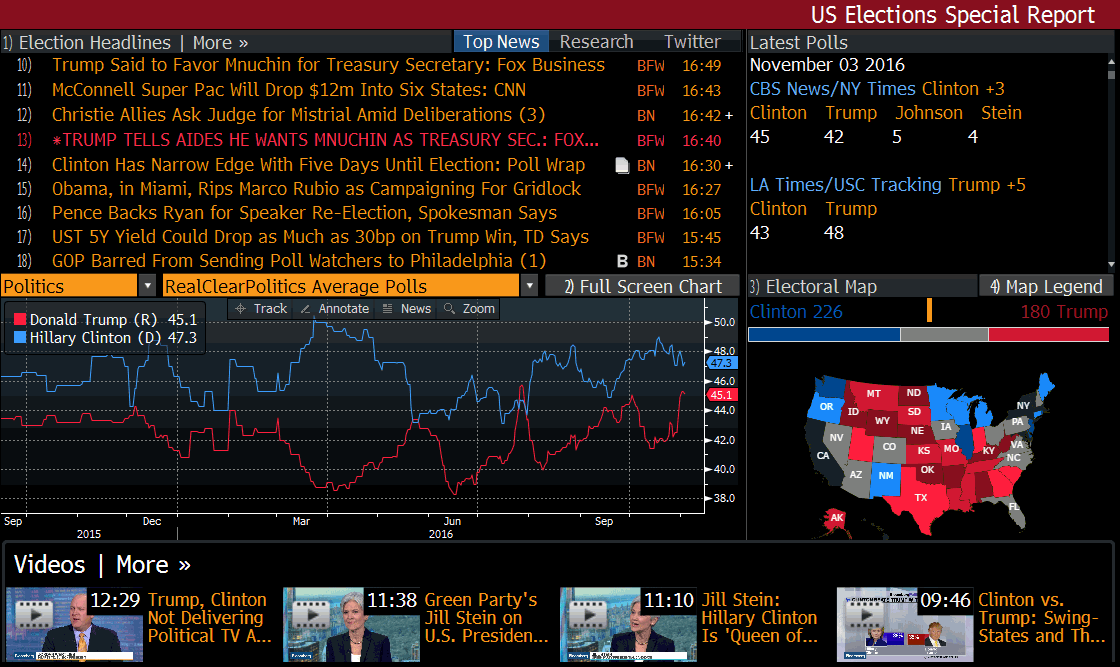Image resolution: width=1120 pixels, height=667 pixels.
Task: Switch to the Top News tab
Action: coord(501,41)
